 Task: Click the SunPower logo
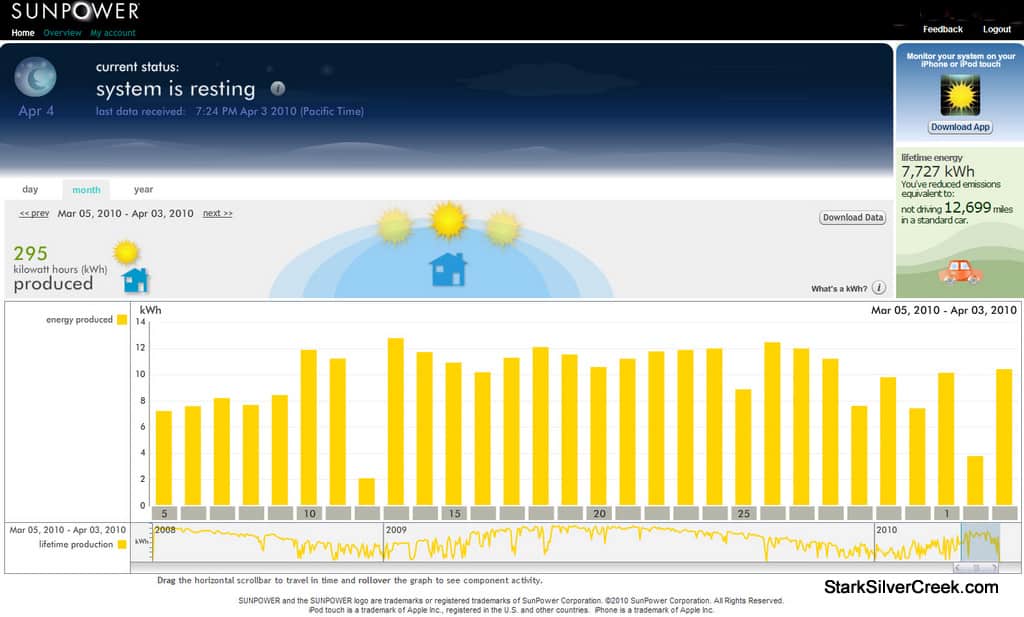75,12
